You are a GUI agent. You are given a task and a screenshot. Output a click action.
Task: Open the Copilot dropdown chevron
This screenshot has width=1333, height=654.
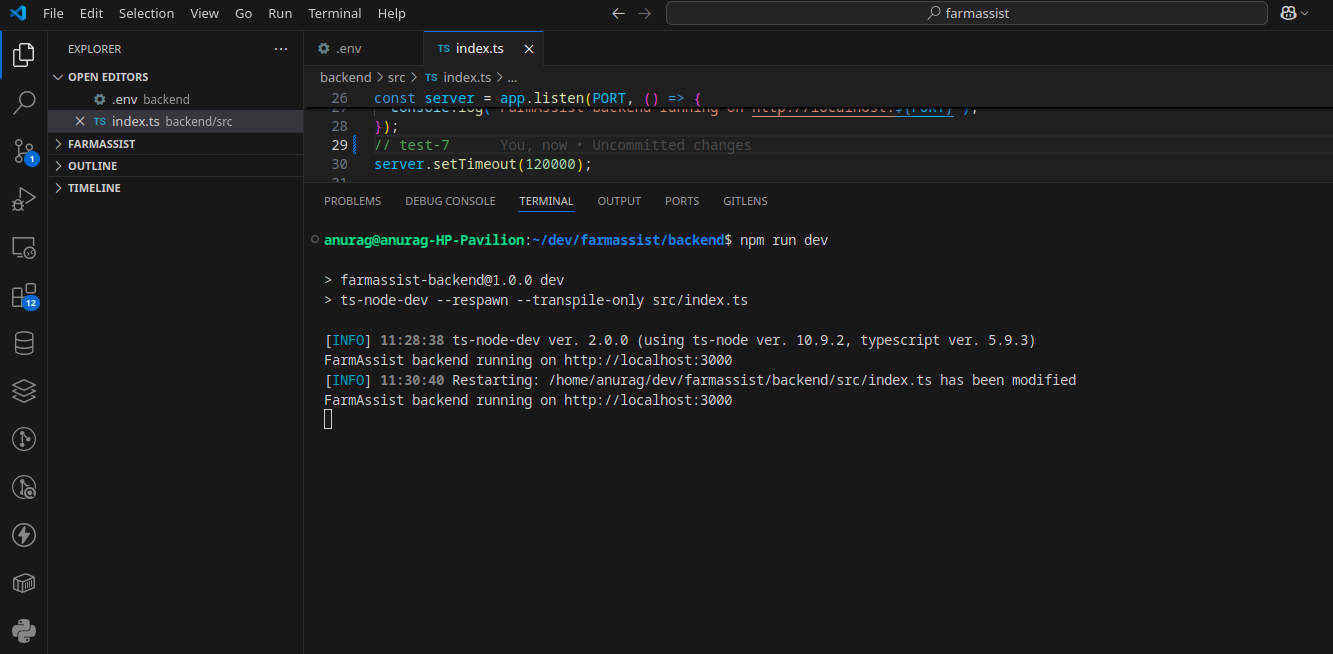click(1305, 13)
